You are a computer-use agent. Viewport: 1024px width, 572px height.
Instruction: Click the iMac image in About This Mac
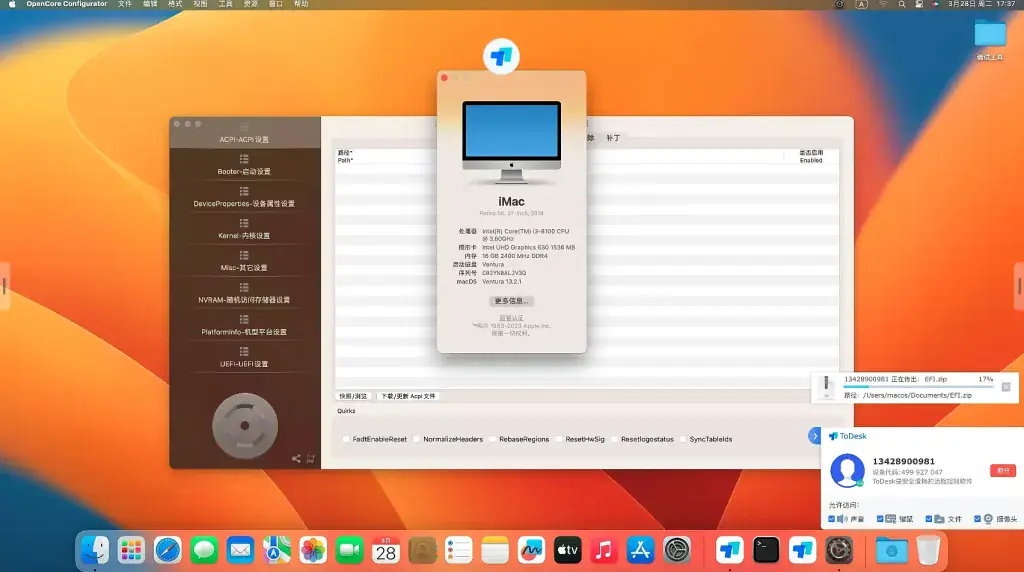pyautogui.click(x=511, y=142)
